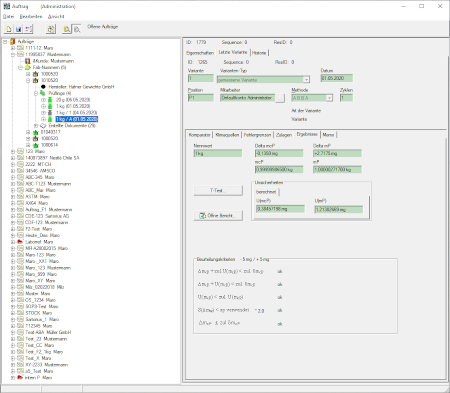Switch to the Eigenschaften tab
The width and height of the screenshot is (450, 393).
click(x=200, y=53)
